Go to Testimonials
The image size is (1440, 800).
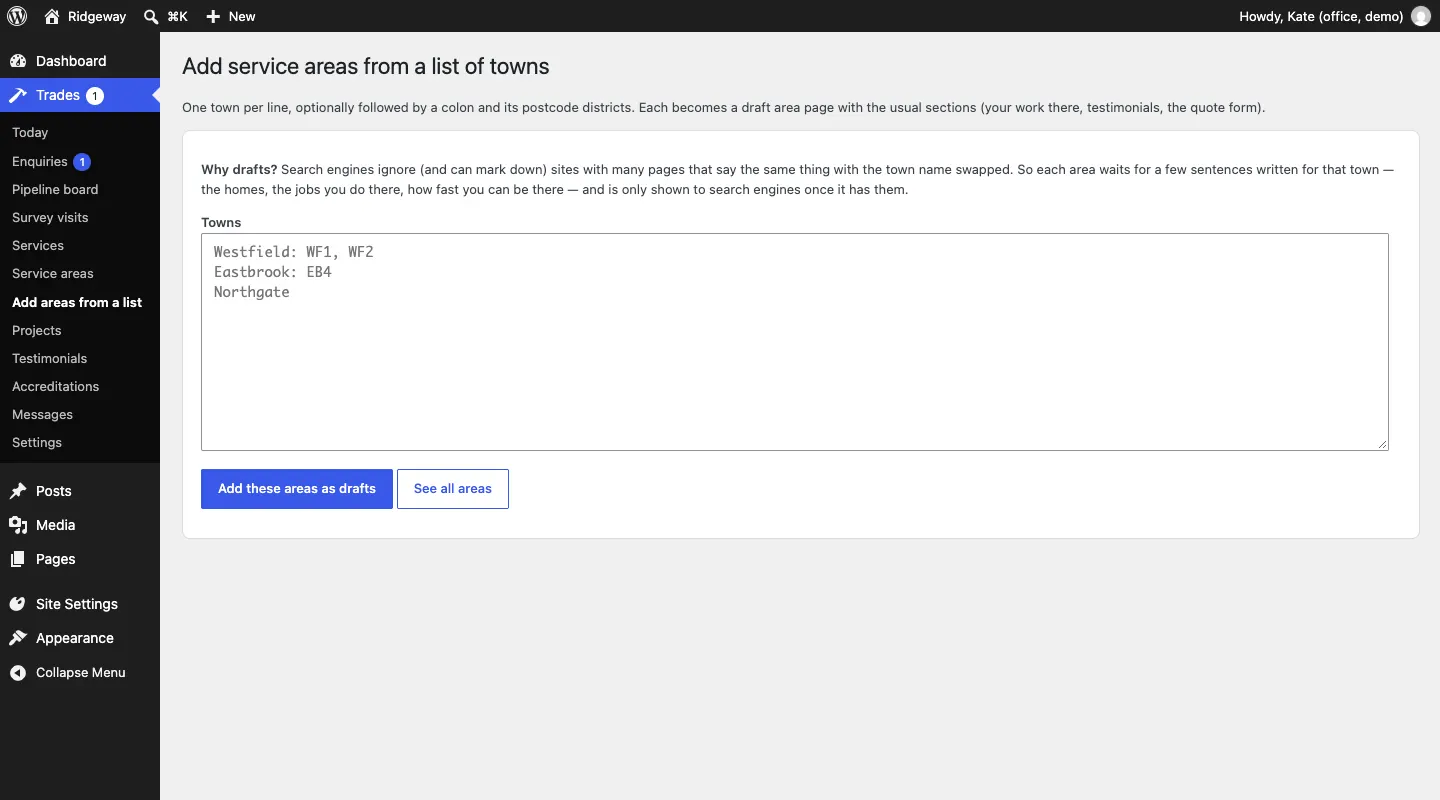(50, 358)
